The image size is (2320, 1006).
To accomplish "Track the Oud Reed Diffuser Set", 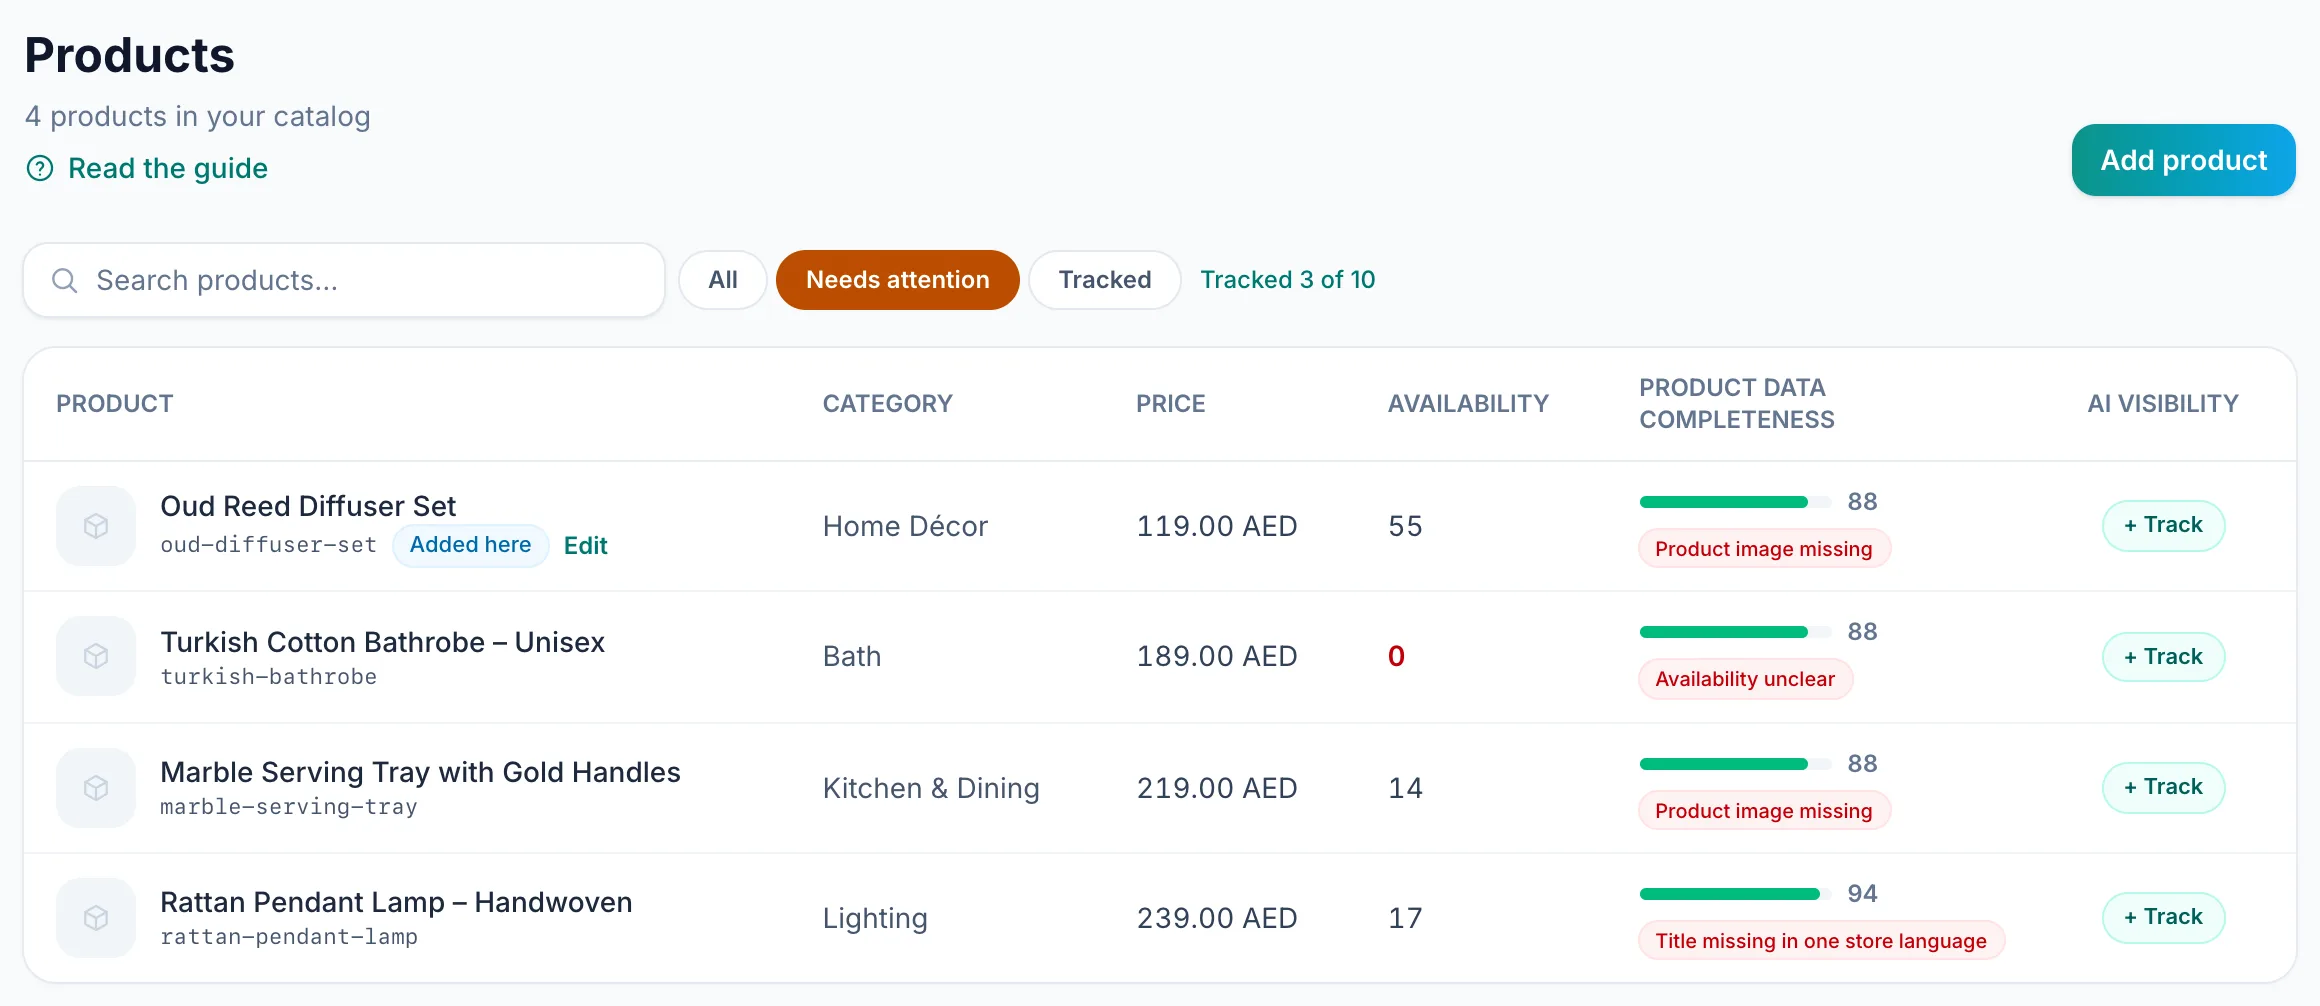I will pyautogui.click(x=2163, y=525).
